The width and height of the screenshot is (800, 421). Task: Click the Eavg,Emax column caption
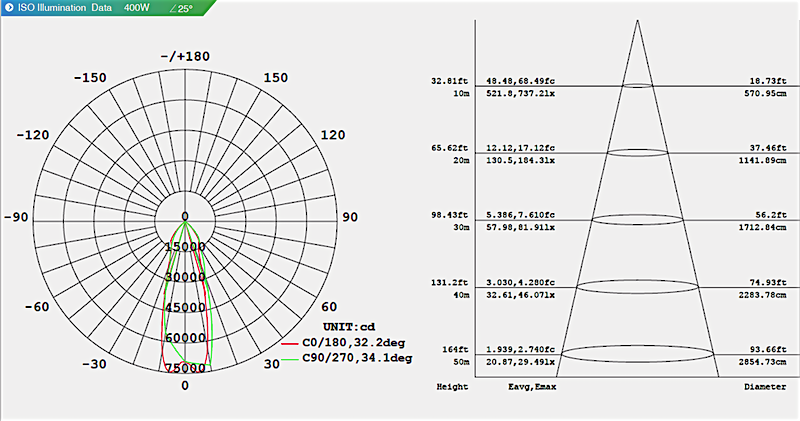coord(532,387)
